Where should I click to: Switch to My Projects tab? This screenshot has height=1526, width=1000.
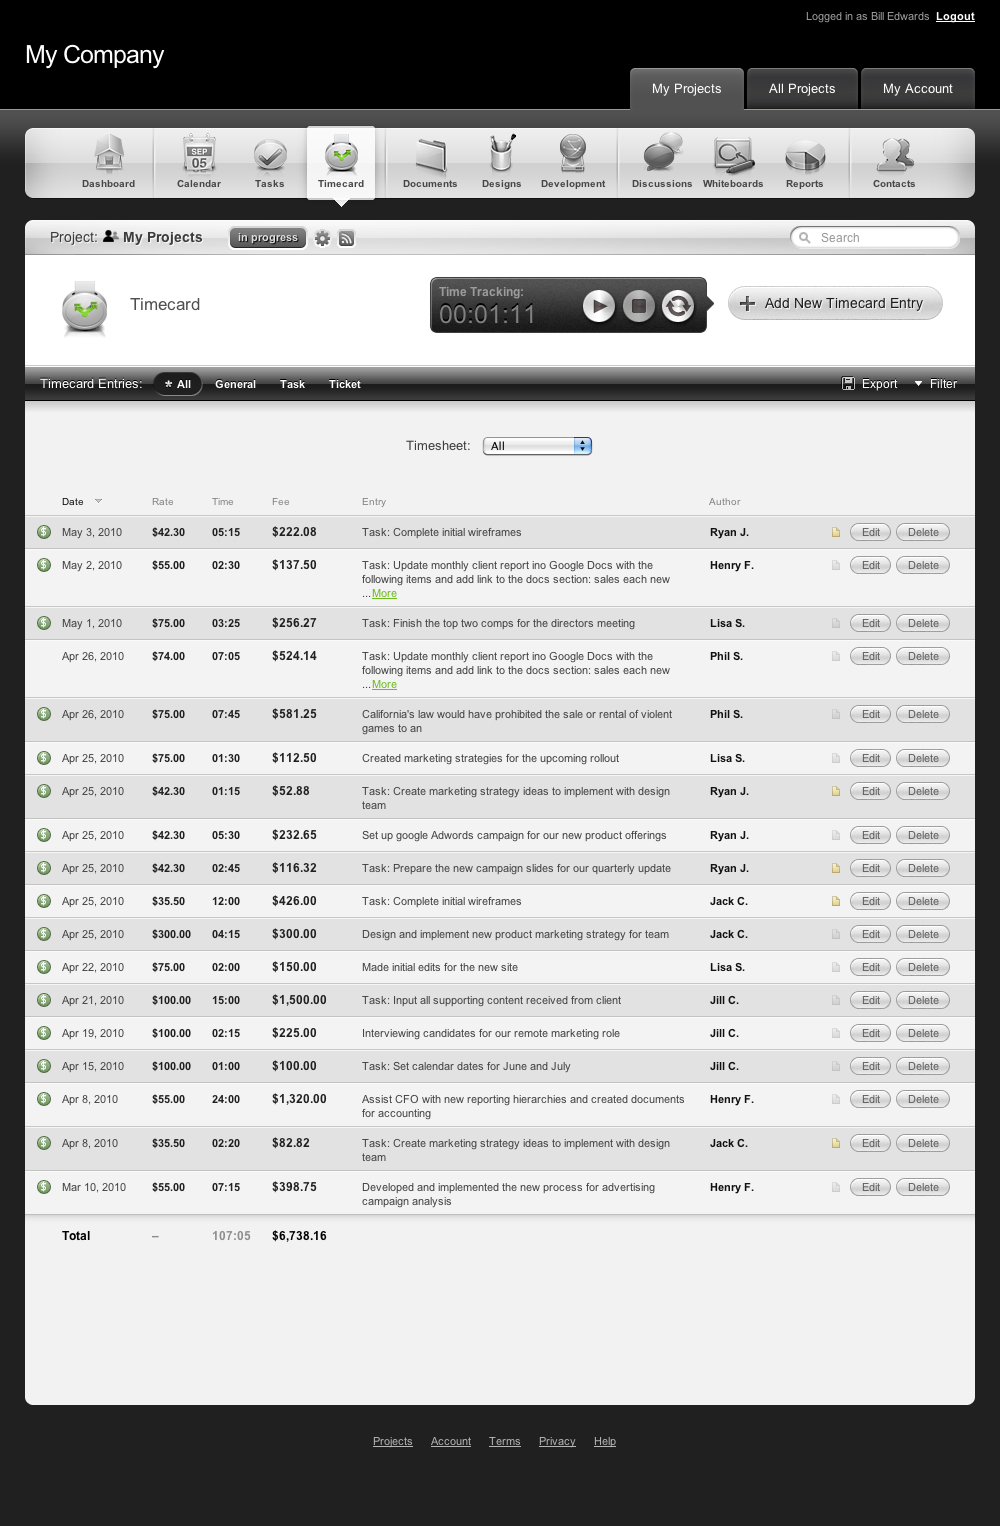click(x=686, y=89)
